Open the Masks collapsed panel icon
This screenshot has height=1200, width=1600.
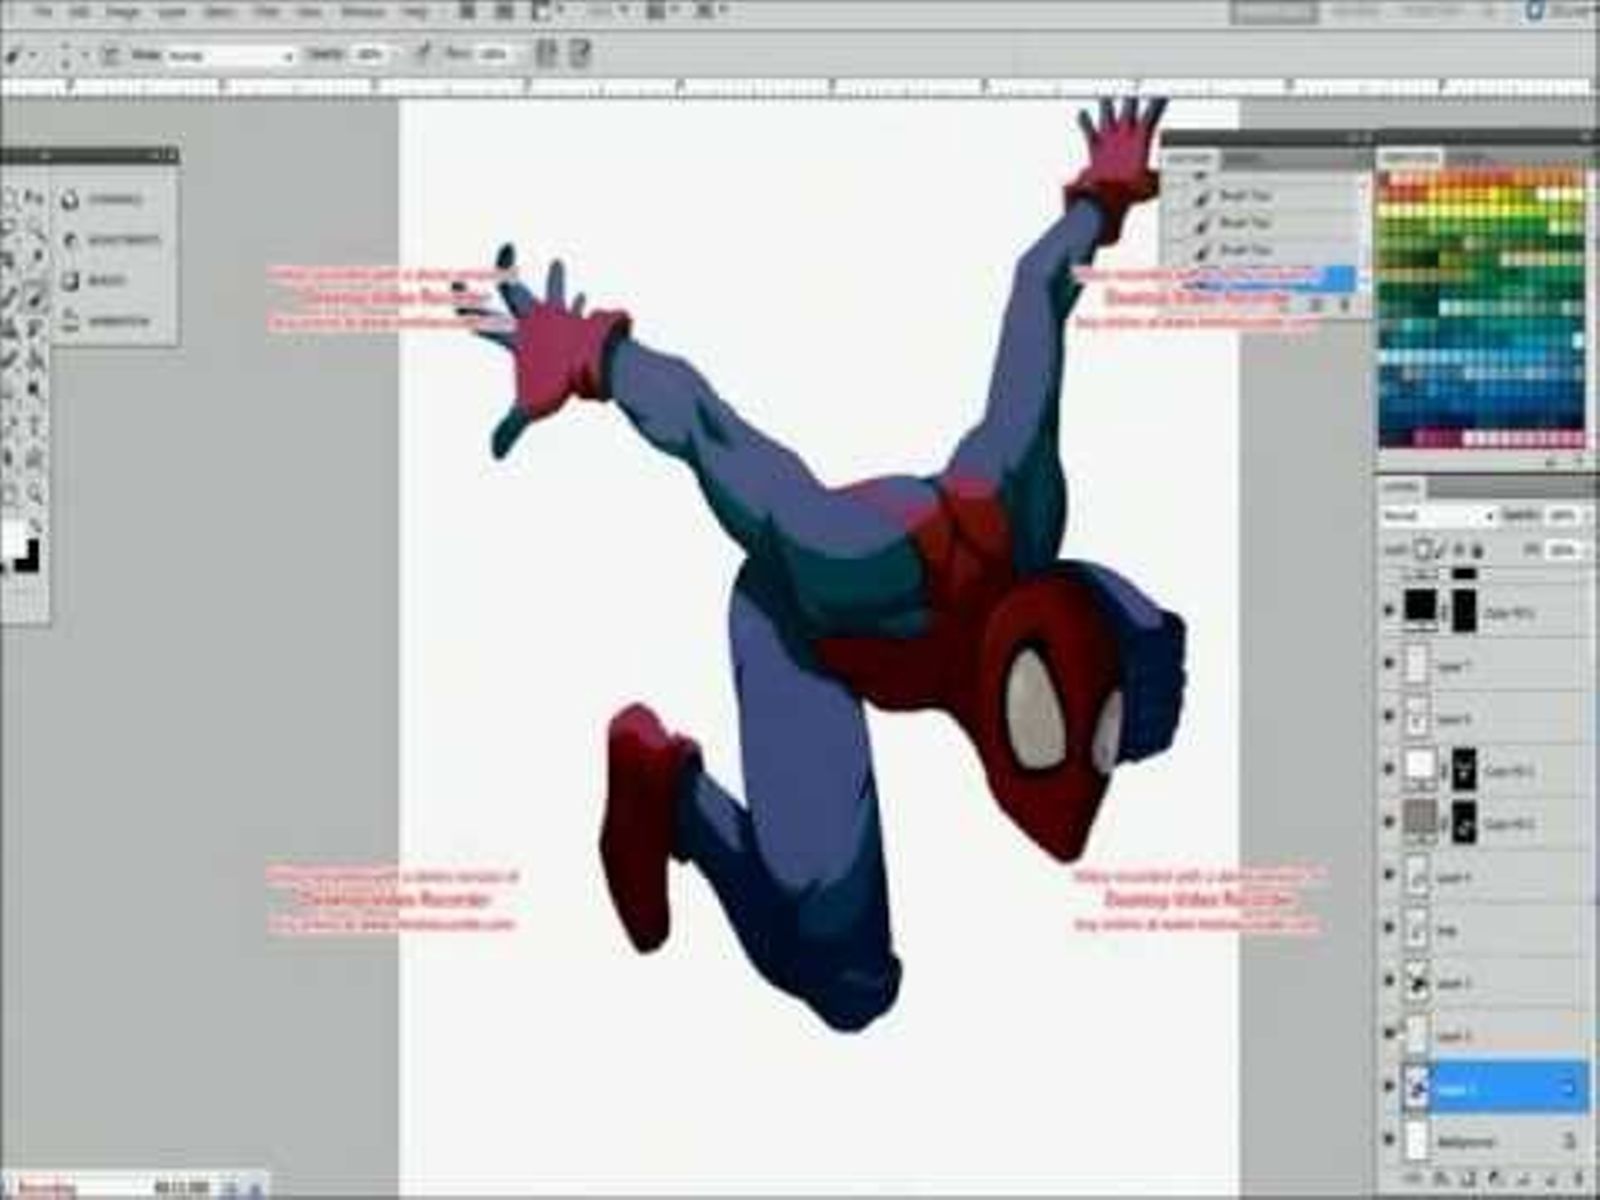(71, 281)
